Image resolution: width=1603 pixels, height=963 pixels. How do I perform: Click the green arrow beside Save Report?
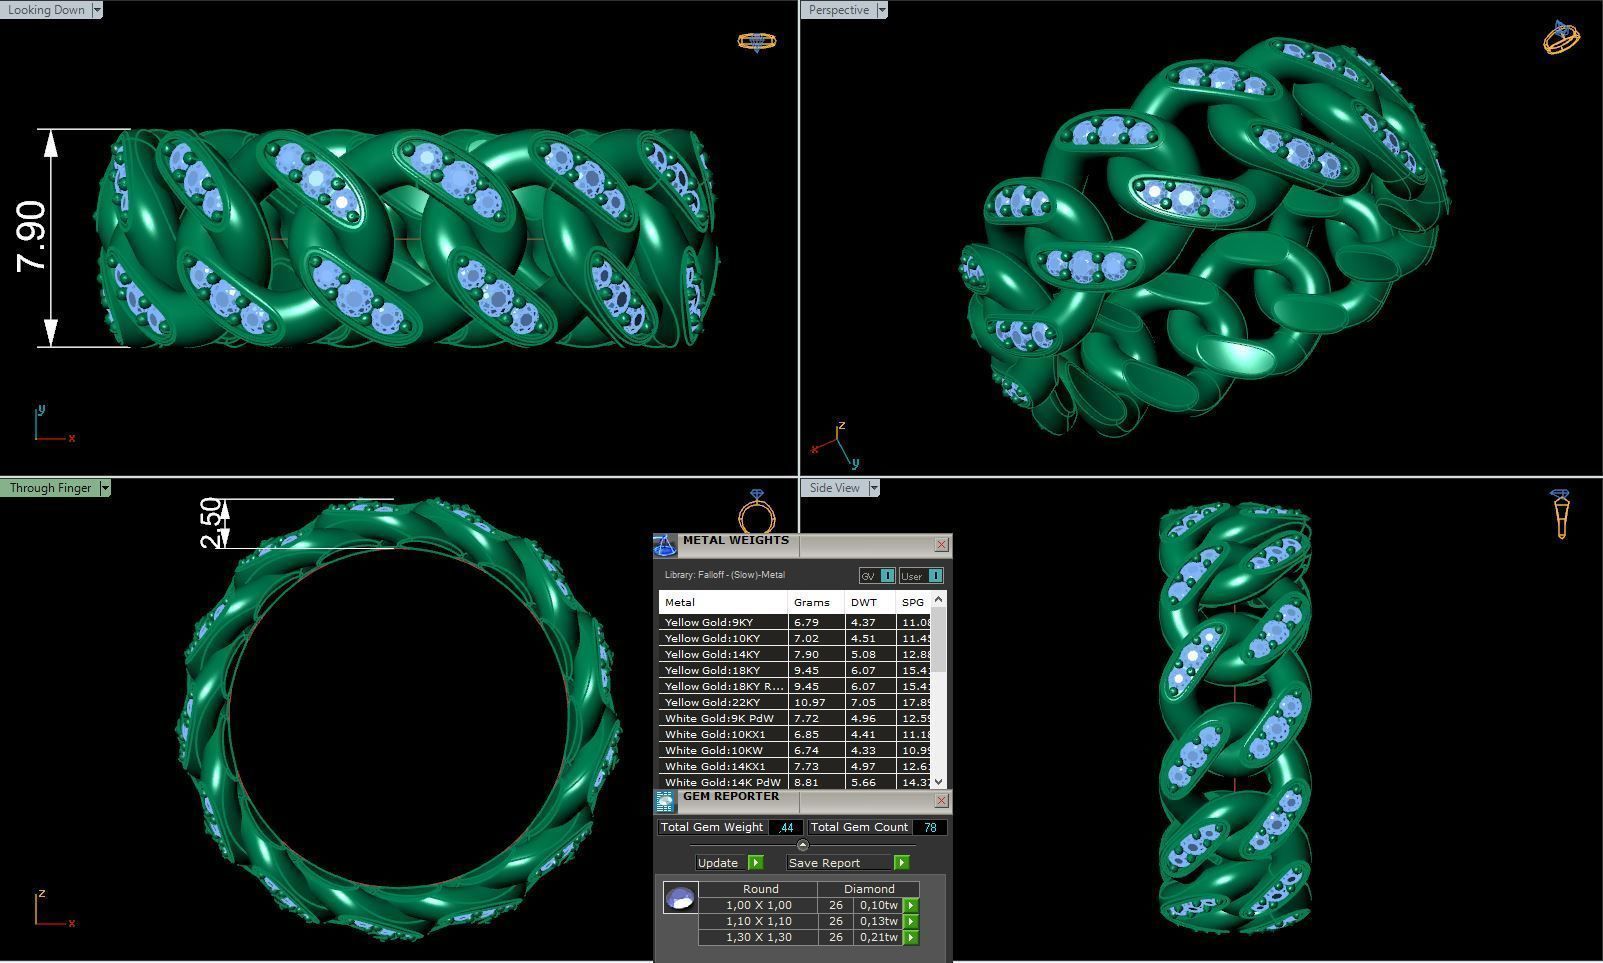coord(901,862)
